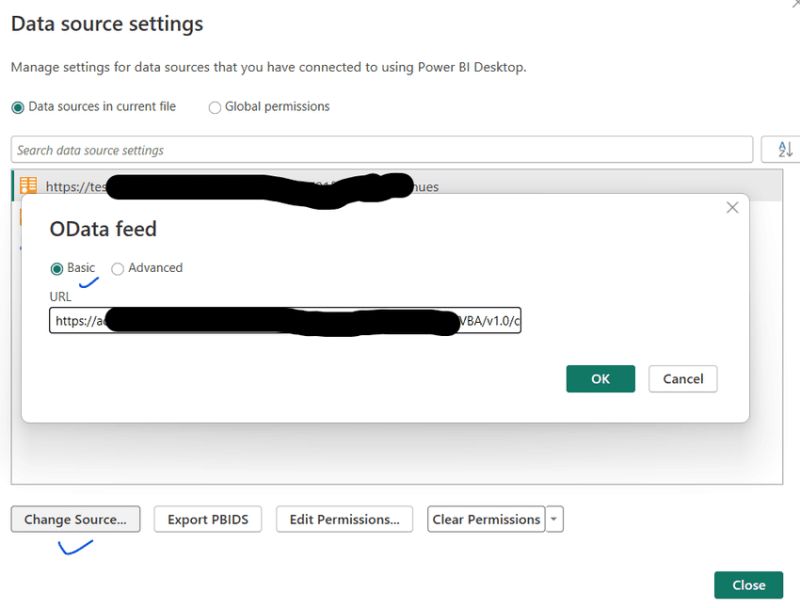Switch to Advanced mode in OData feed

(118, 268)
